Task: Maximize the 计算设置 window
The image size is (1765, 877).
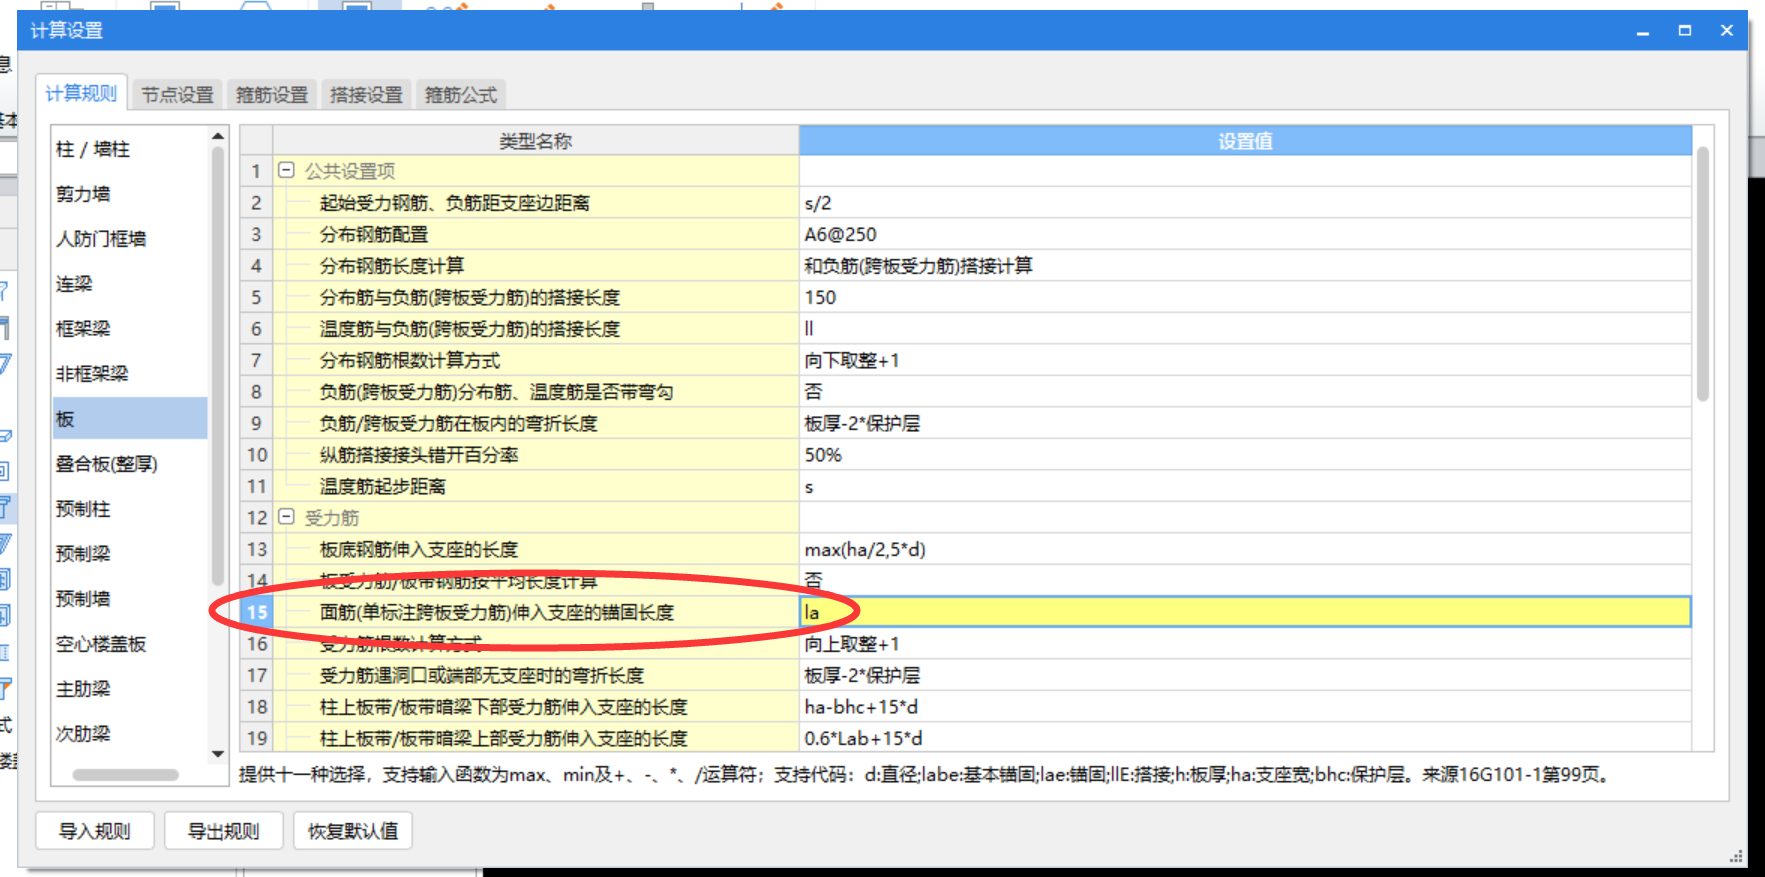Action: (x=1685, y=31)
